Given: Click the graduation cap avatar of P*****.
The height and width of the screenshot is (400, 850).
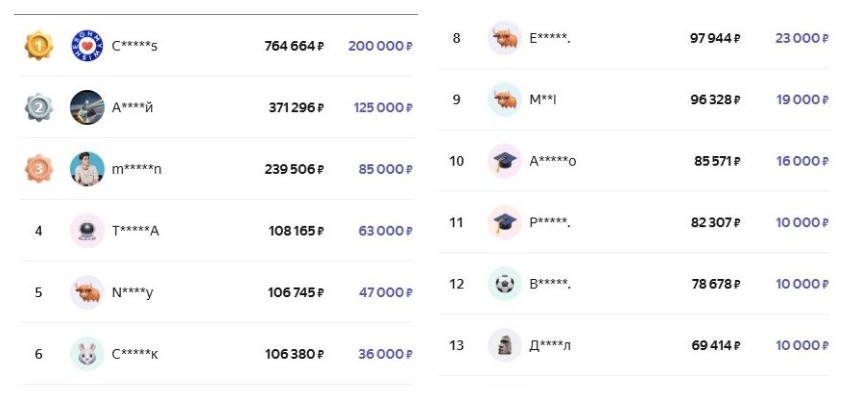Looking at the screenshot, I should tap(505, 222).
